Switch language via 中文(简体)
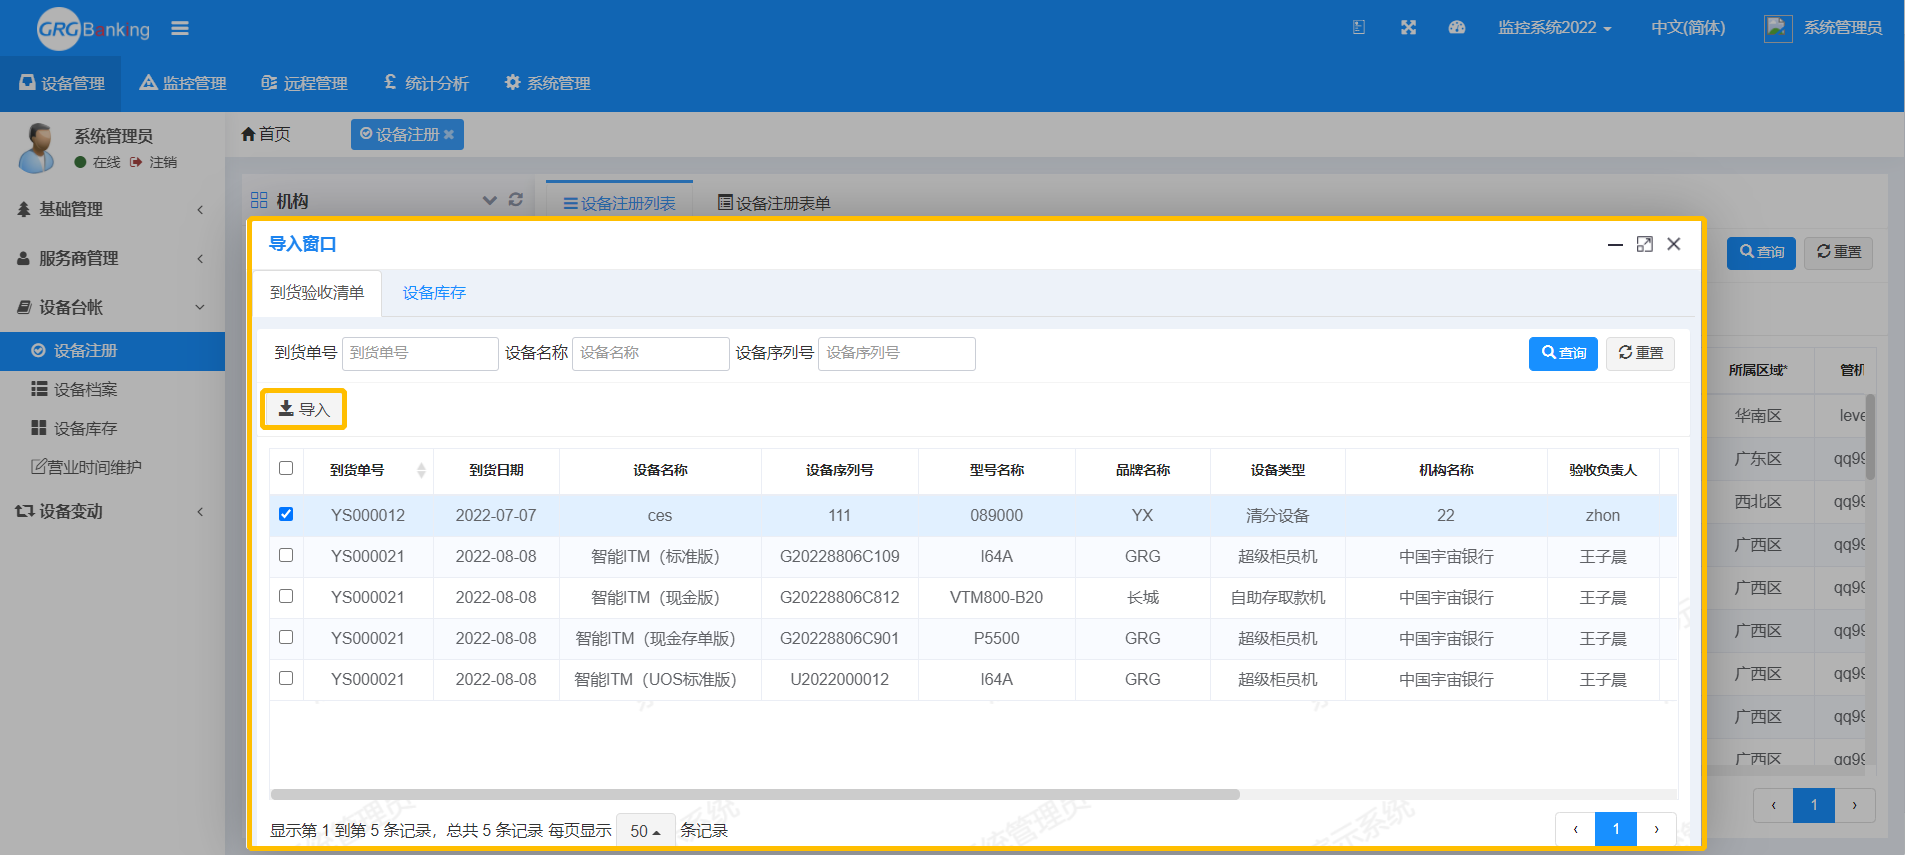 click(1688, 28)
